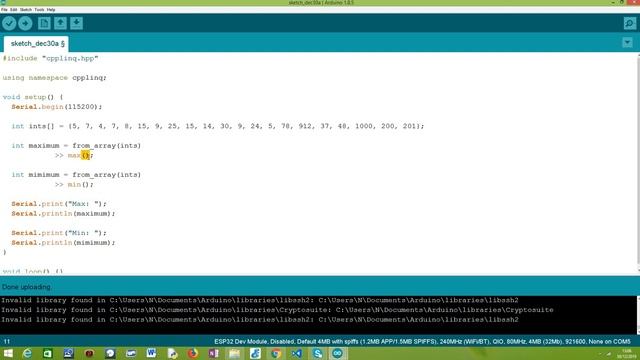Open OneNote from the taskbar
The image size is (640, 360).
(213, 353)
